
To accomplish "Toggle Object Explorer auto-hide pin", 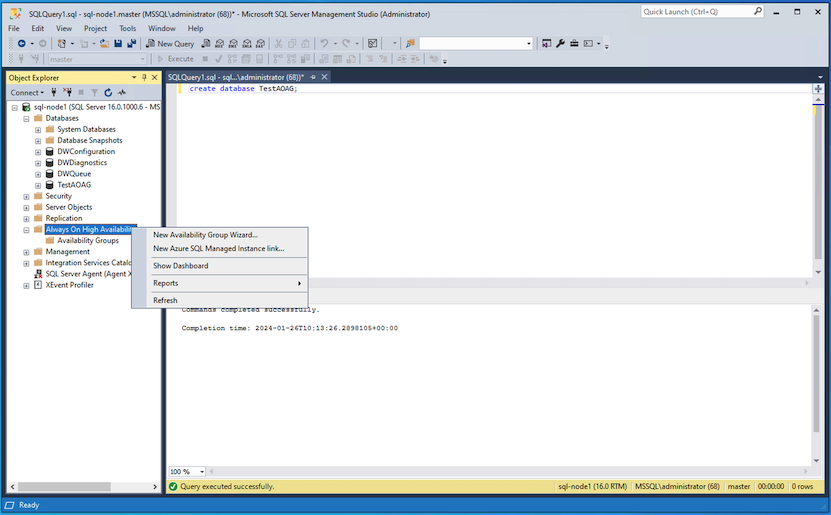I will coord(144,77).
